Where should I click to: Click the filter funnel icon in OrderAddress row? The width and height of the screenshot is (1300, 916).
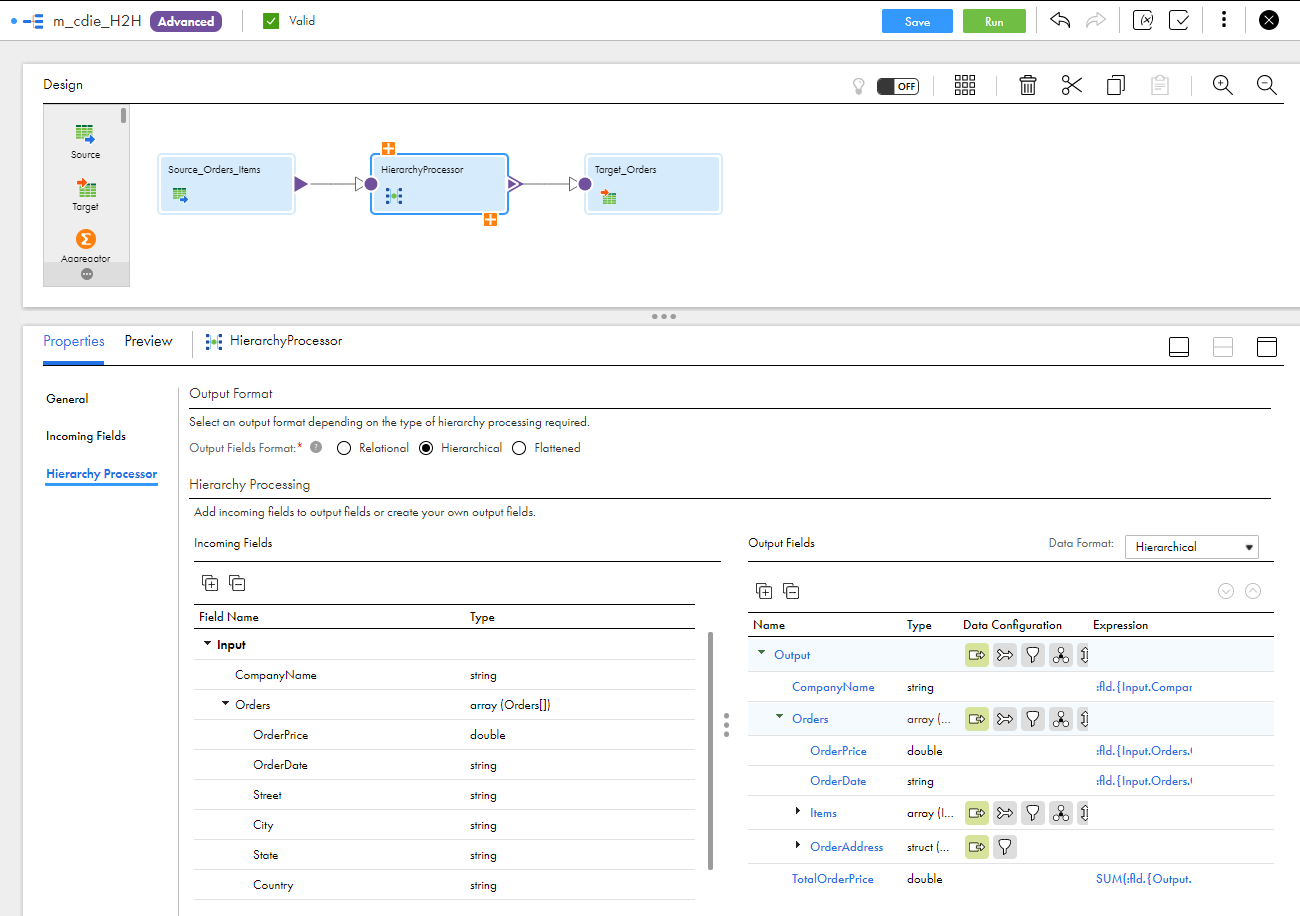pyautogui.click(x=1005, y=847)
